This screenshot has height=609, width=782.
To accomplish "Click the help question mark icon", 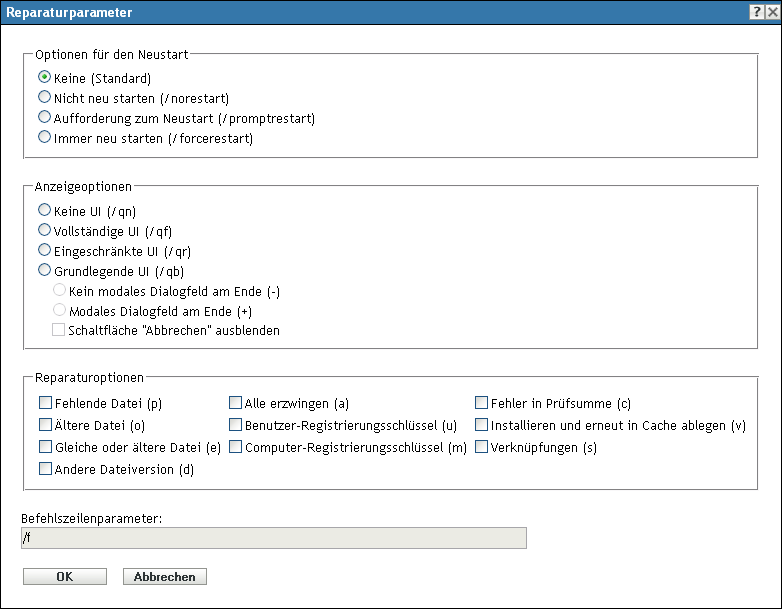I will click(756, 12).
